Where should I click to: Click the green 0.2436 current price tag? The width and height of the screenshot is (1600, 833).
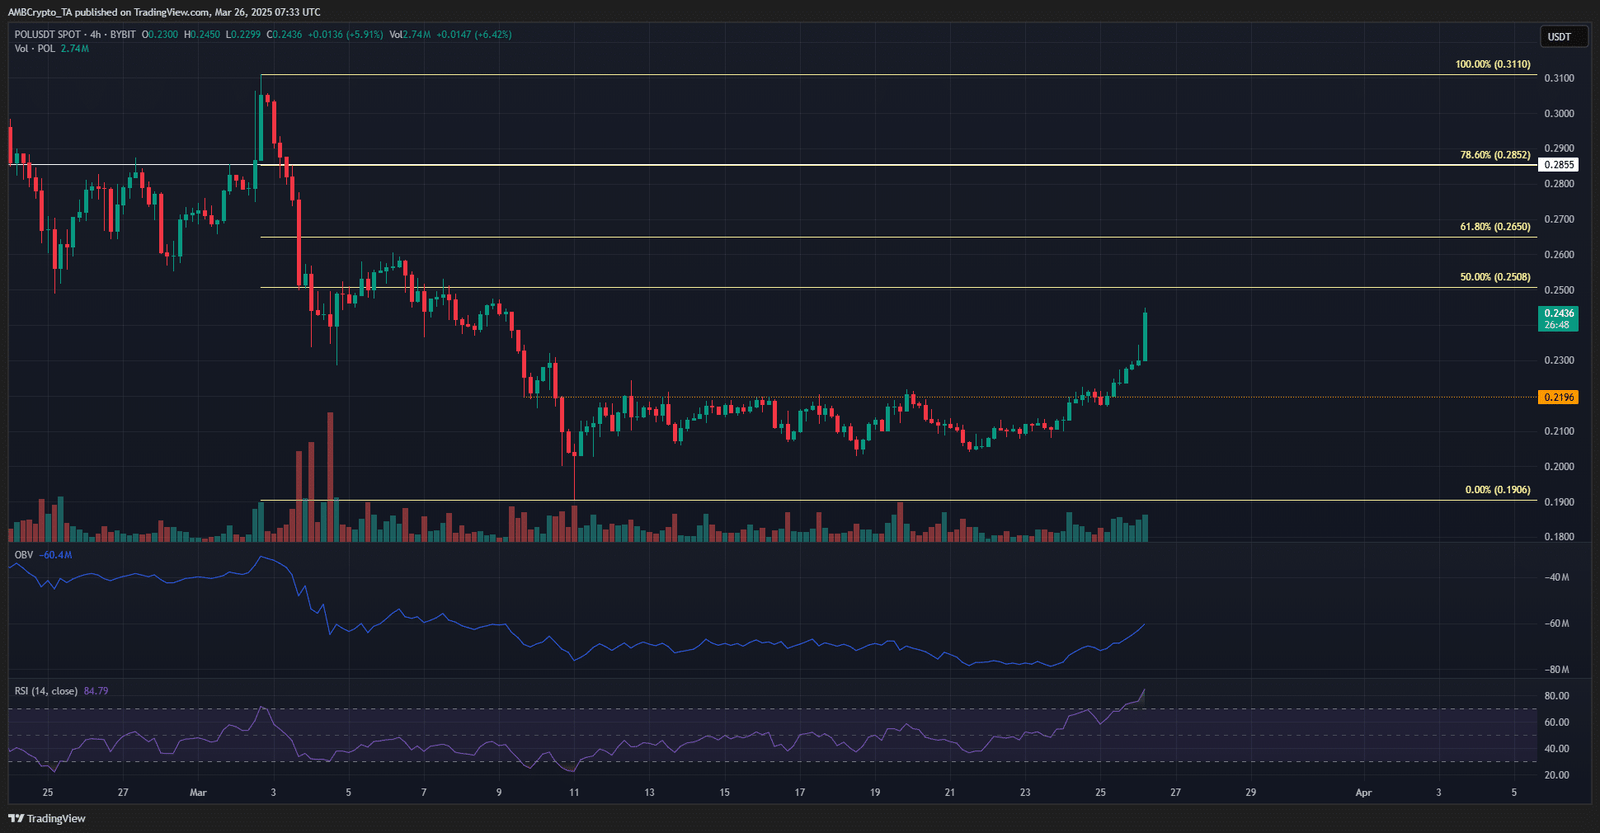(1558, 318)
